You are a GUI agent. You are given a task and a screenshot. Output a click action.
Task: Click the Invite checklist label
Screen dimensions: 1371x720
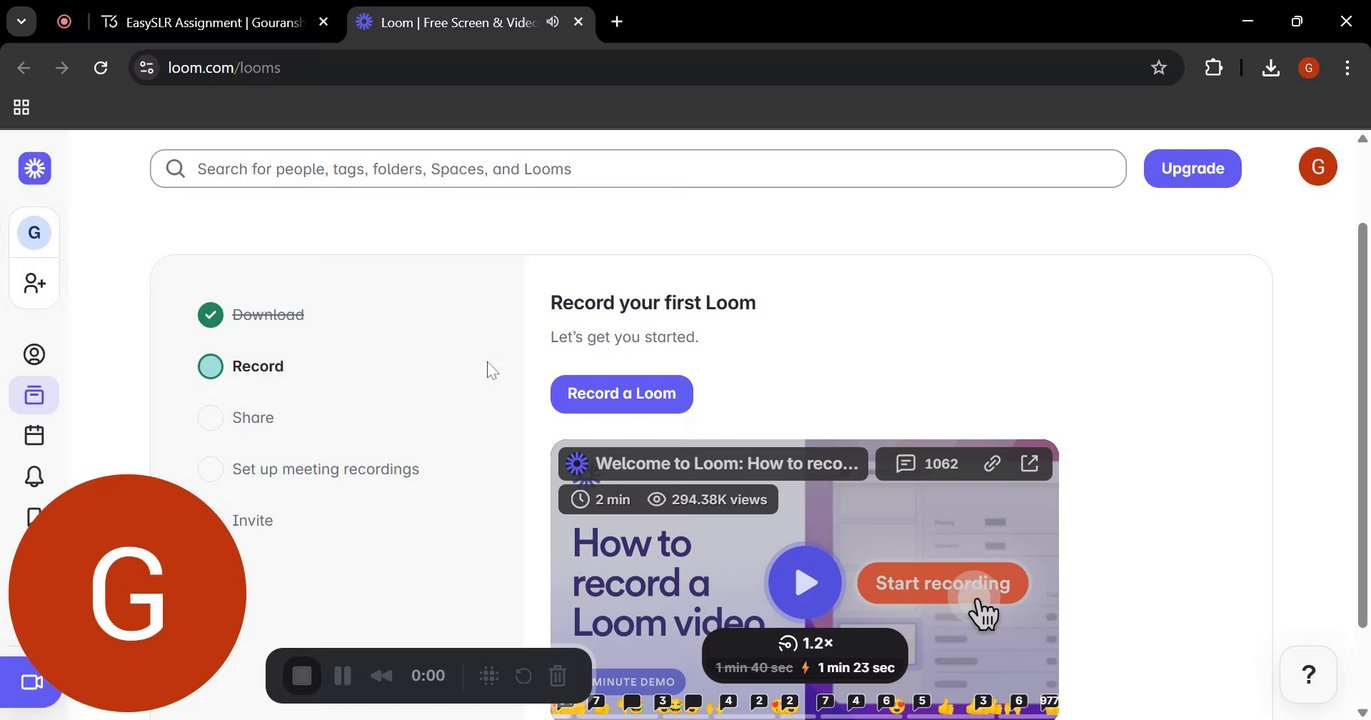coord(253,520)
